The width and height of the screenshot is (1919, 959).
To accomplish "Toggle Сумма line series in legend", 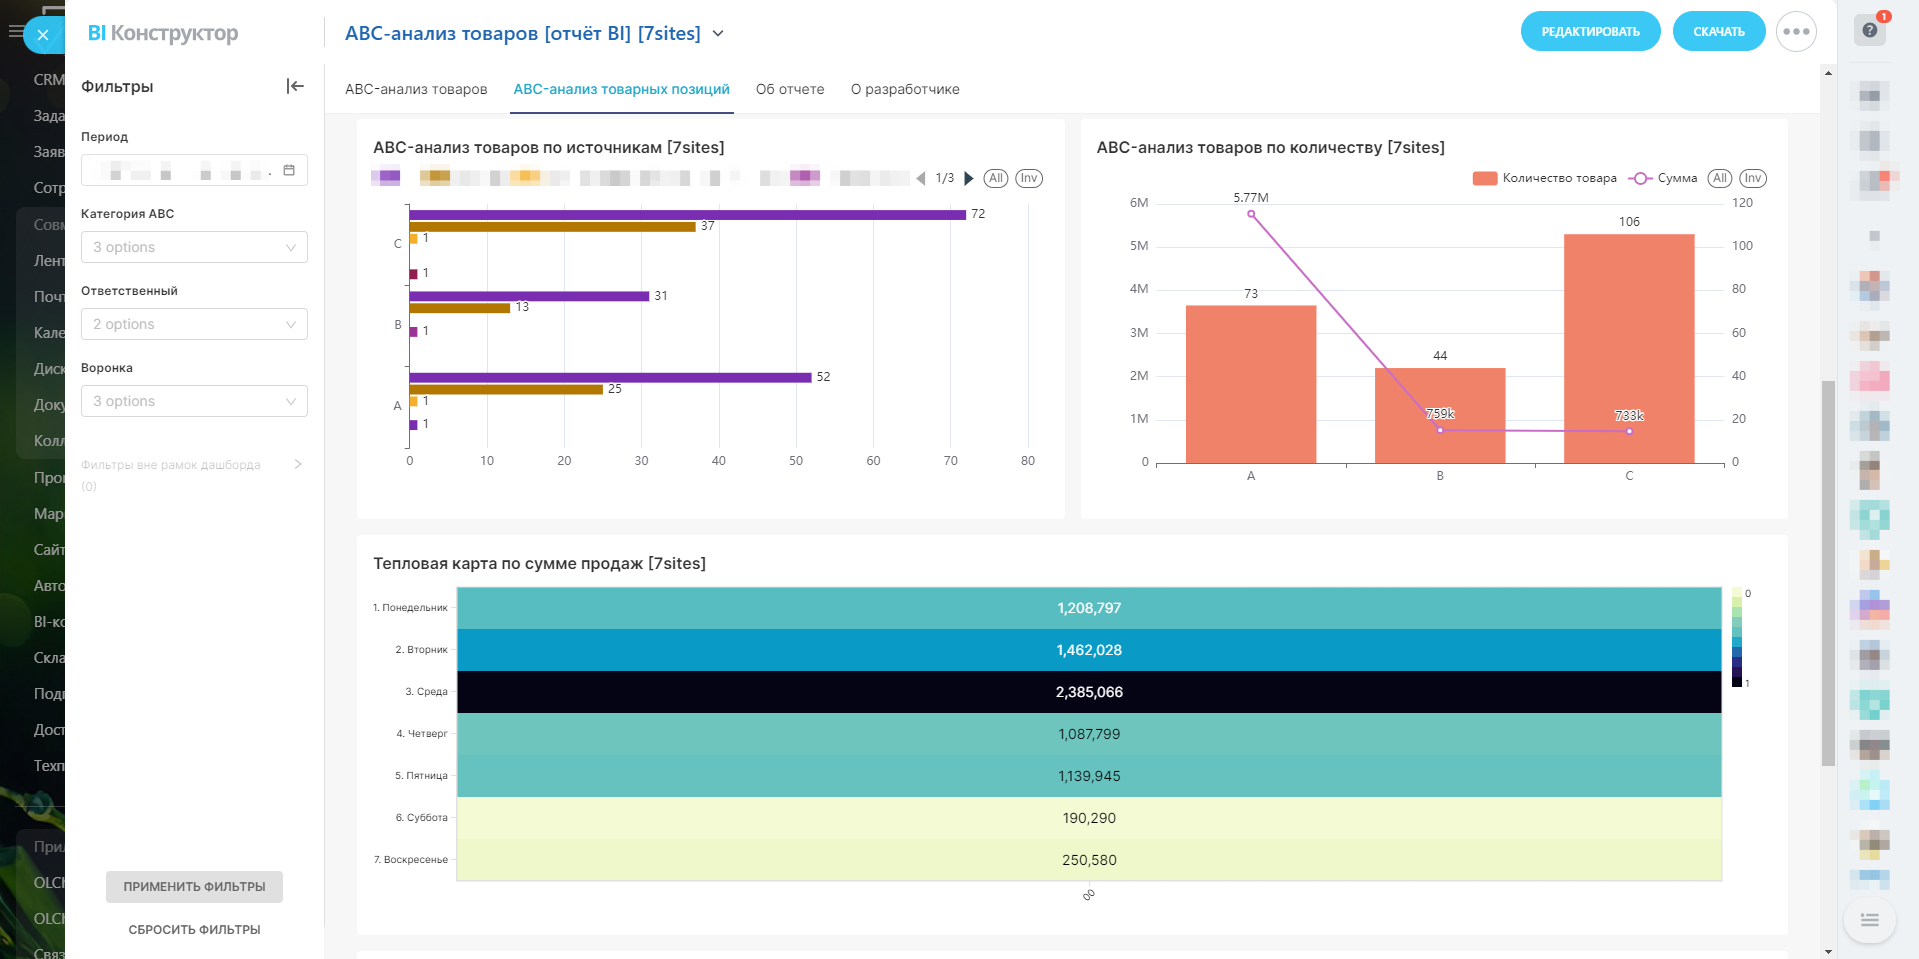I will click(1663, 178).
